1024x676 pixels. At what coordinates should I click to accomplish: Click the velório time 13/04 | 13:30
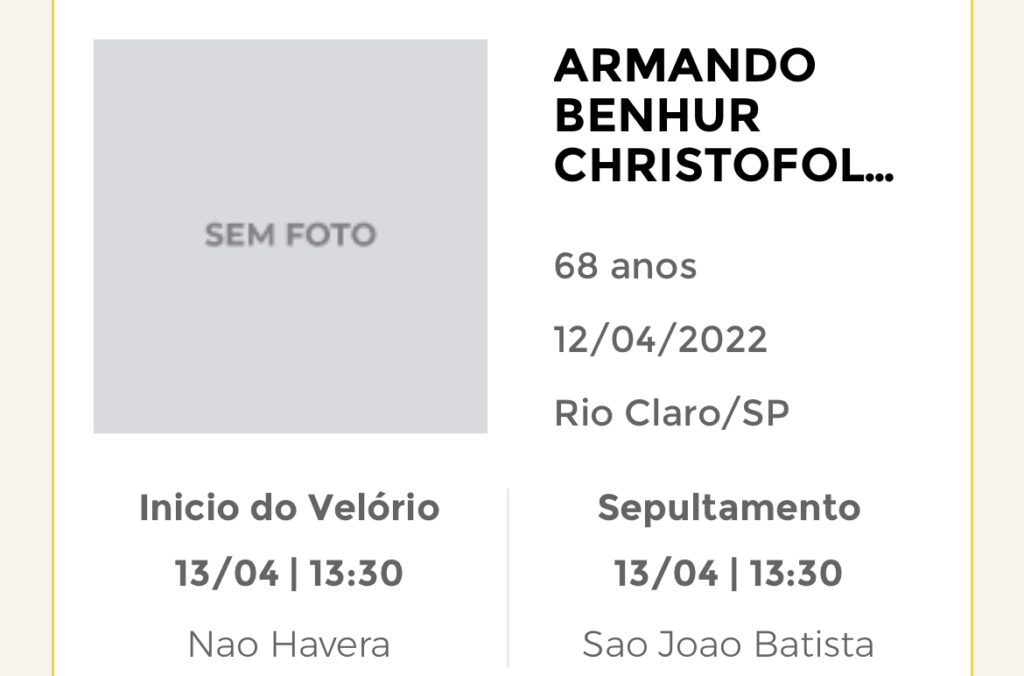[x=289, y=573]
